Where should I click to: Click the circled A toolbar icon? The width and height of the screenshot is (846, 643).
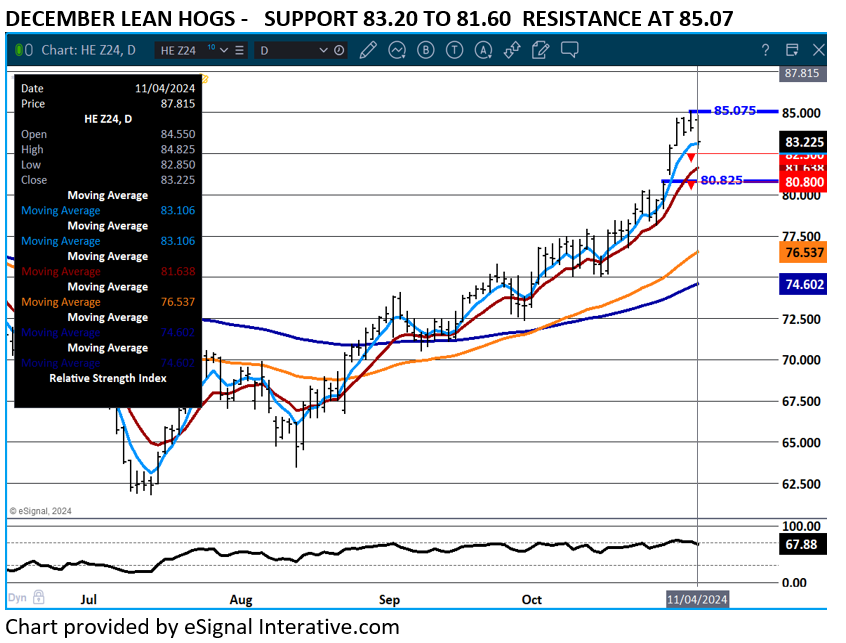point(484,49)
